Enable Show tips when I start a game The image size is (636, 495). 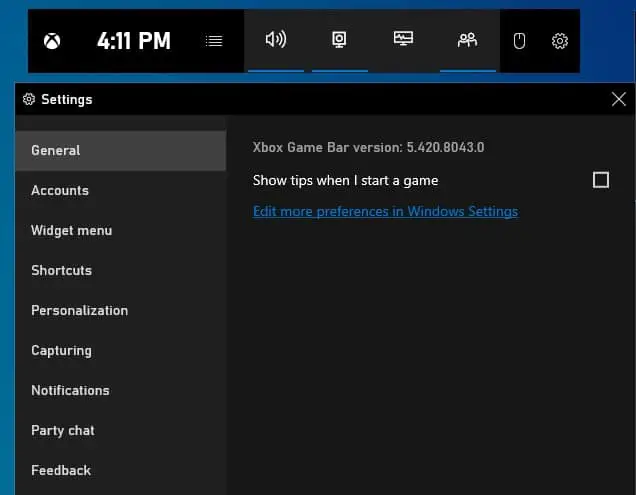[x=601, y=180]
